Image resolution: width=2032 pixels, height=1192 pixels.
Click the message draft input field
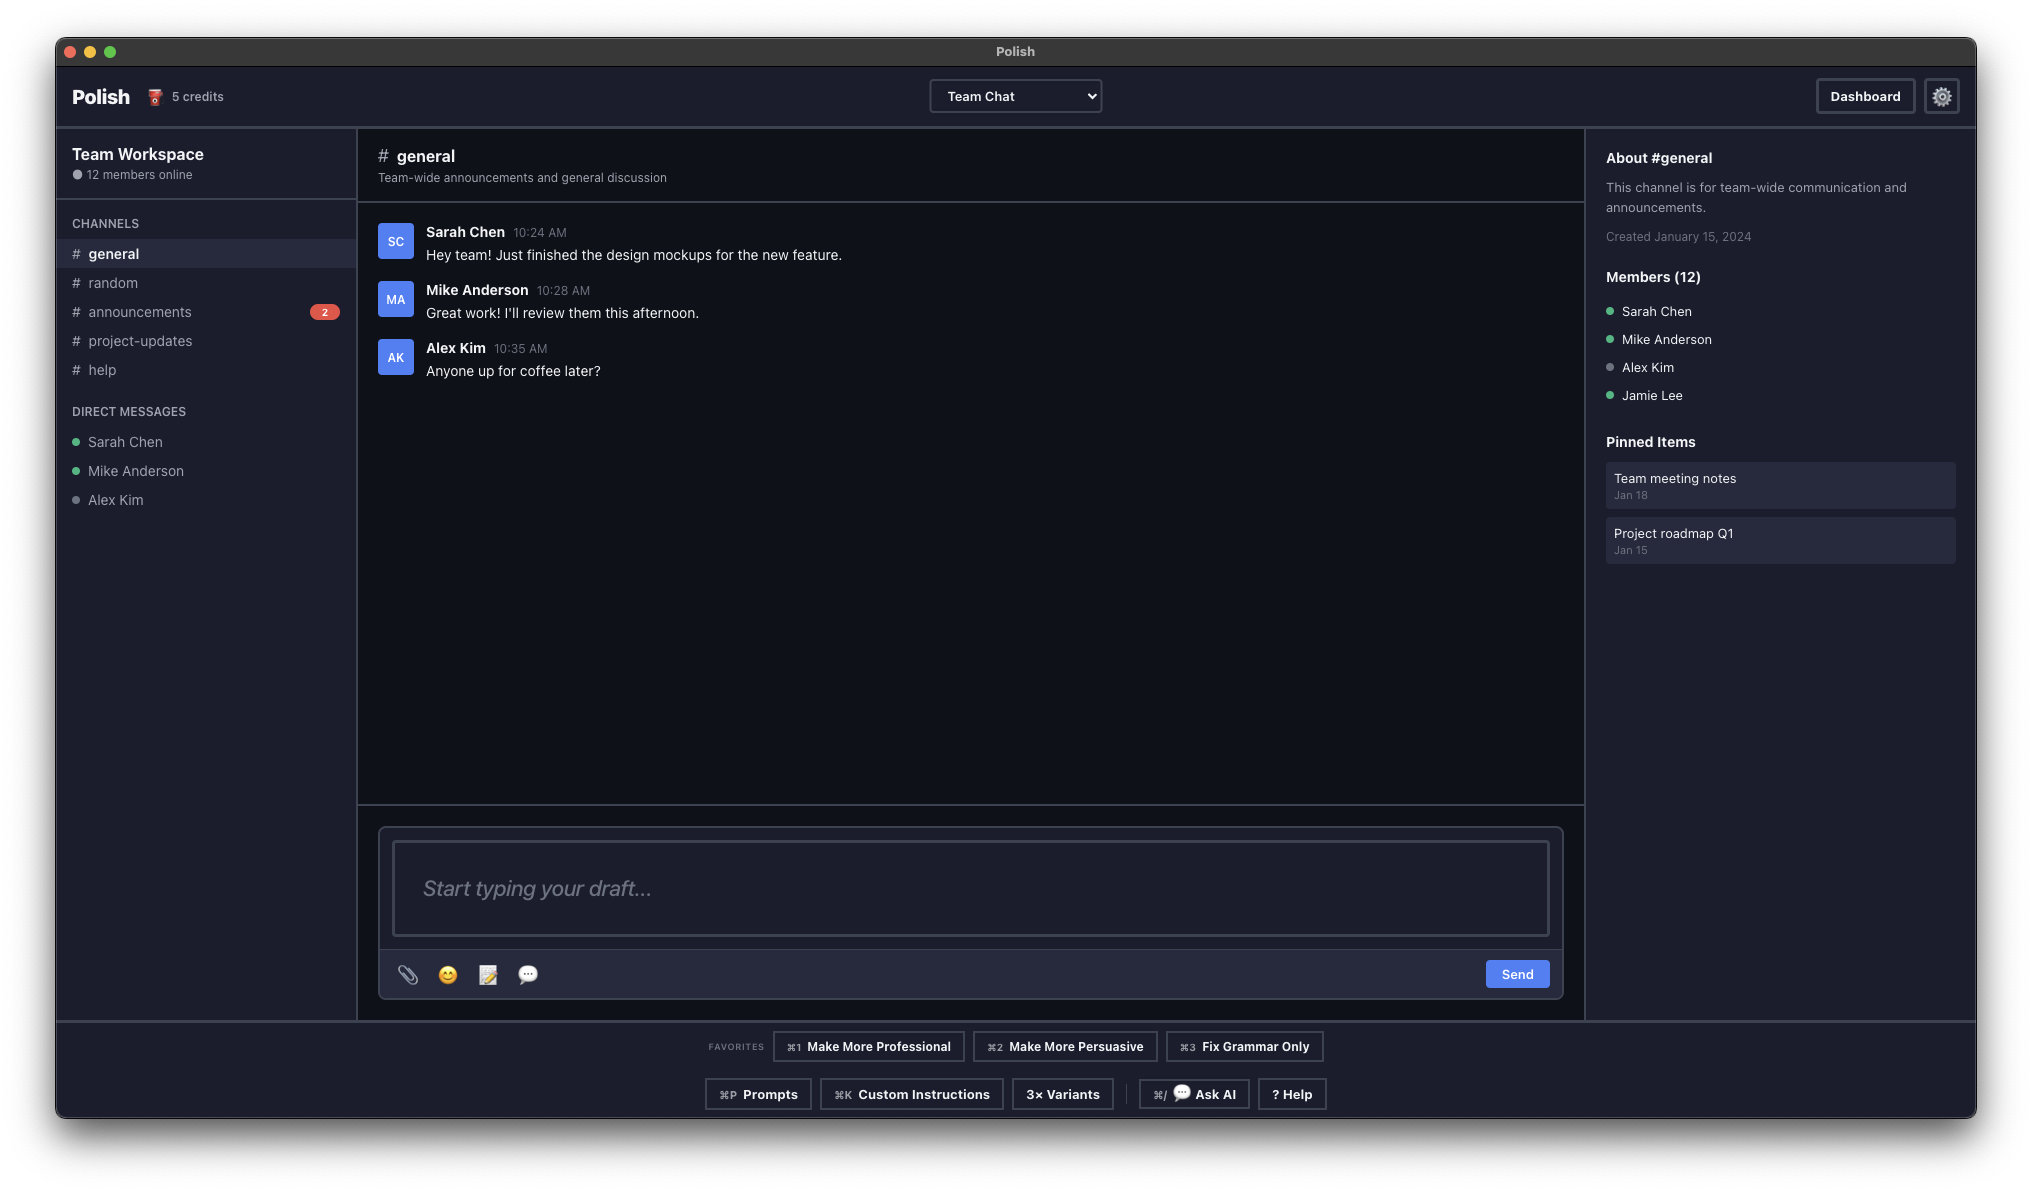[x=969, y=888]
